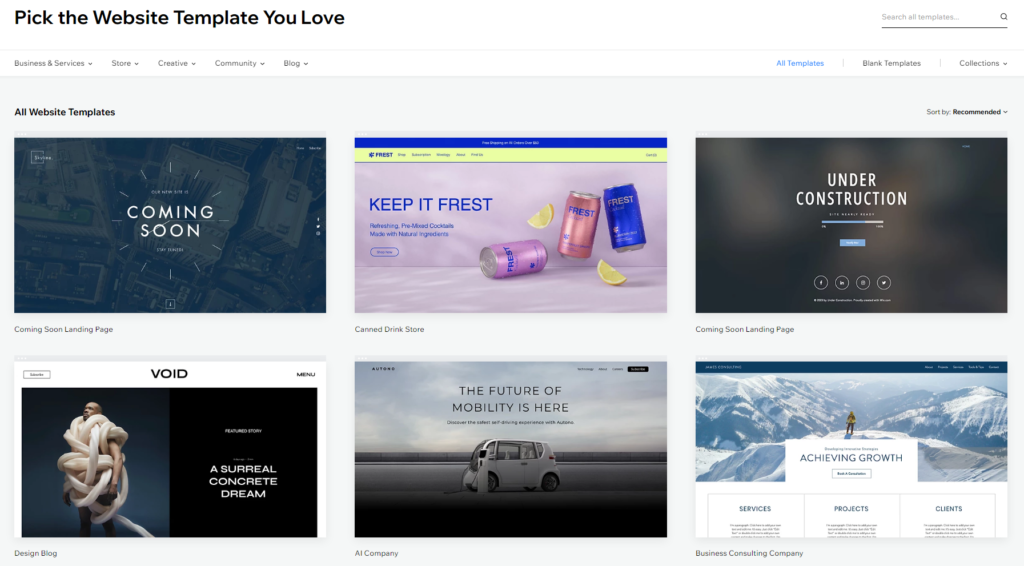
Task: Change the Sort by Recommended option
Action: (x=967, y=112)
